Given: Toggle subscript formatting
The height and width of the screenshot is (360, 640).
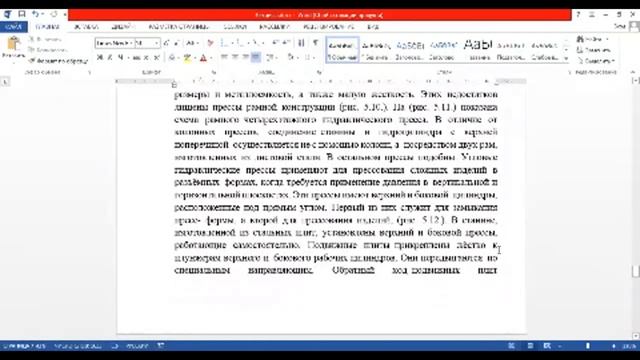Looking at the screenshot, I should 146,58.
